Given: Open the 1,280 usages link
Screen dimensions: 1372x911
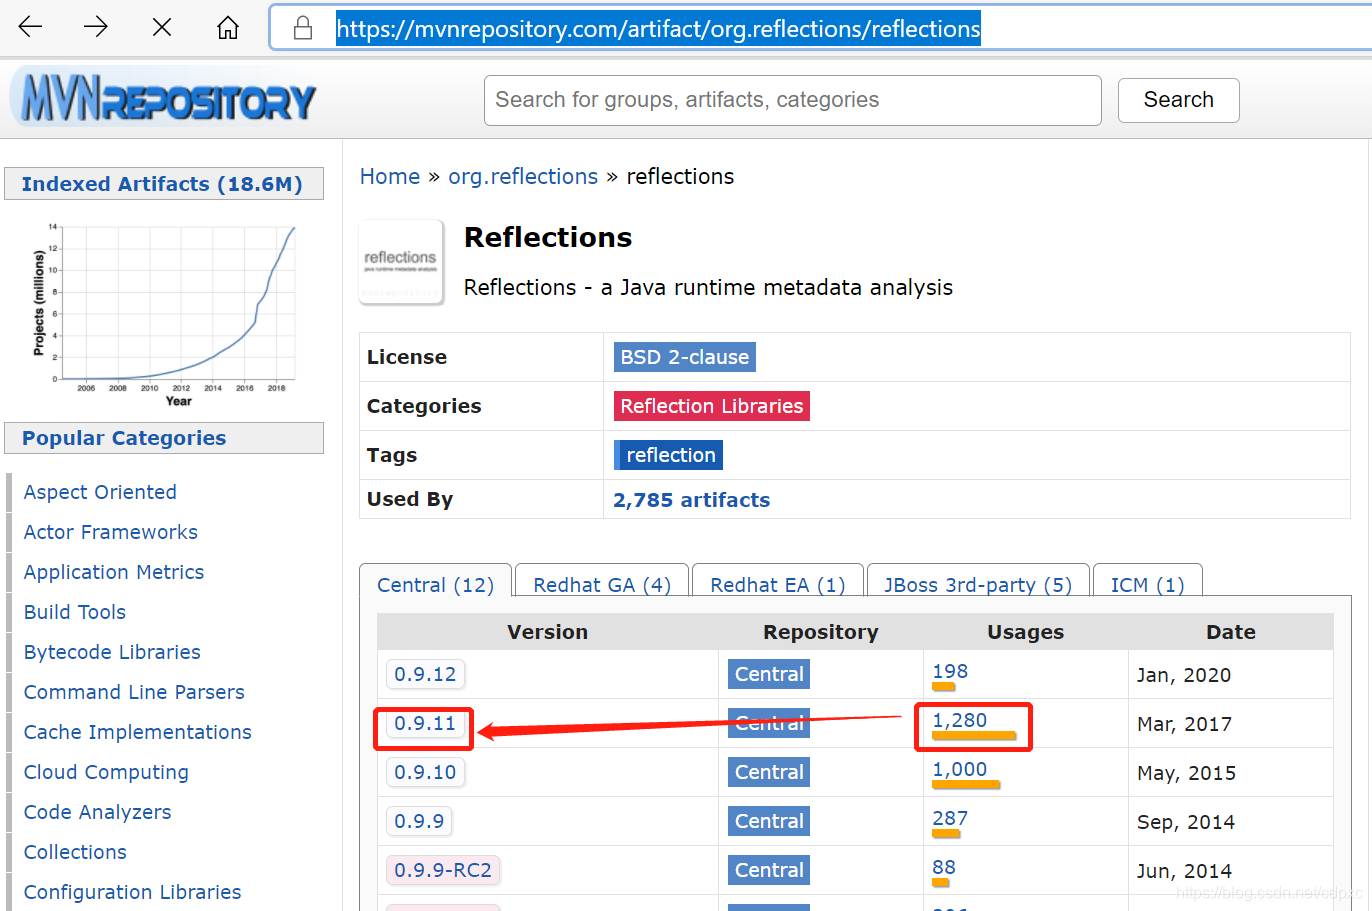Looking at the screenshot, I should [960, 721].
